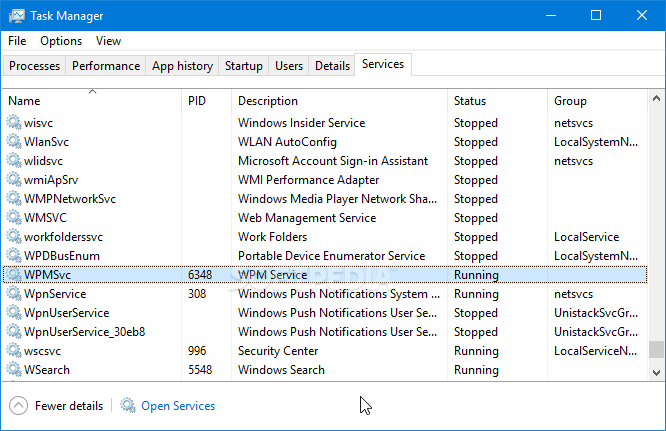This screenshot has width=666, height=431.
Task: Click the Open Services gear icon
Action: pyautogui.click(x=127, y=405)
